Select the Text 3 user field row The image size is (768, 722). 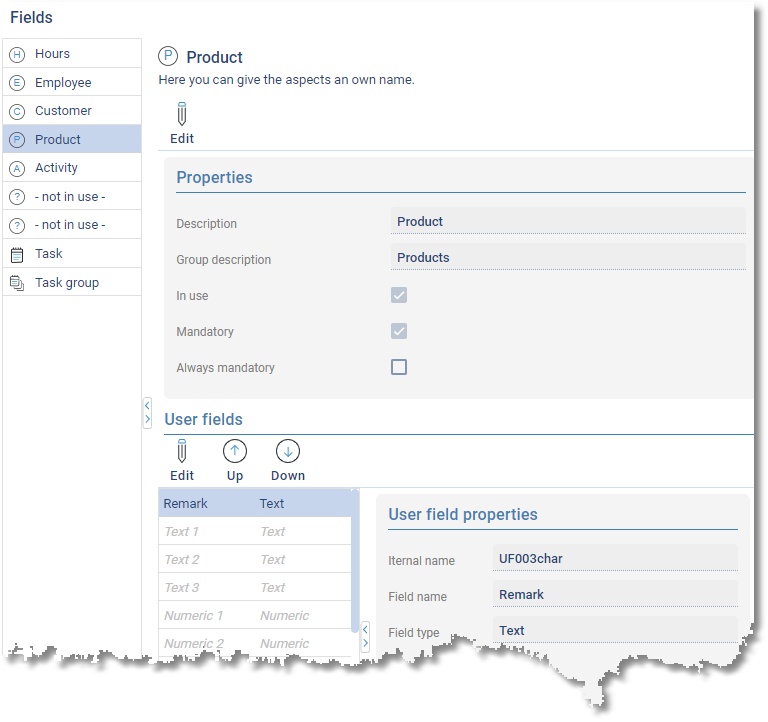point(255,587)
